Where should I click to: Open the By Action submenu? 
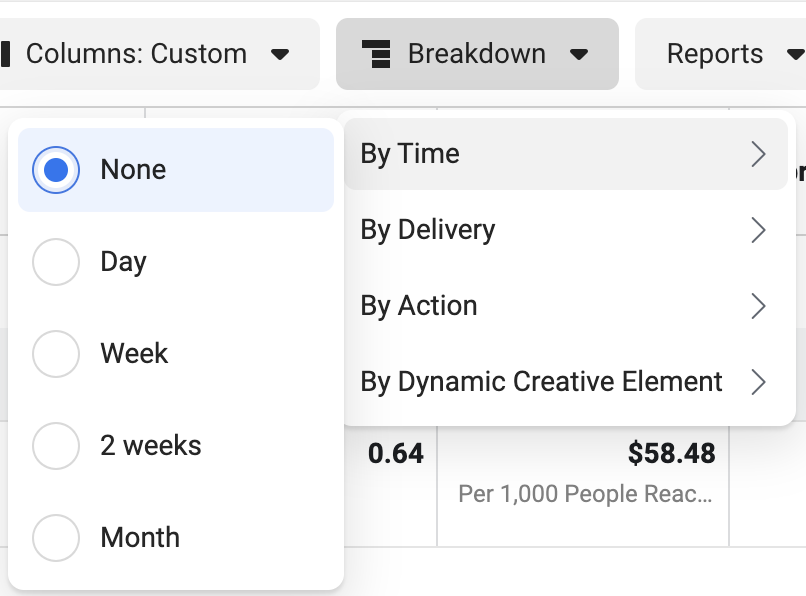click(x=565, y=306)
